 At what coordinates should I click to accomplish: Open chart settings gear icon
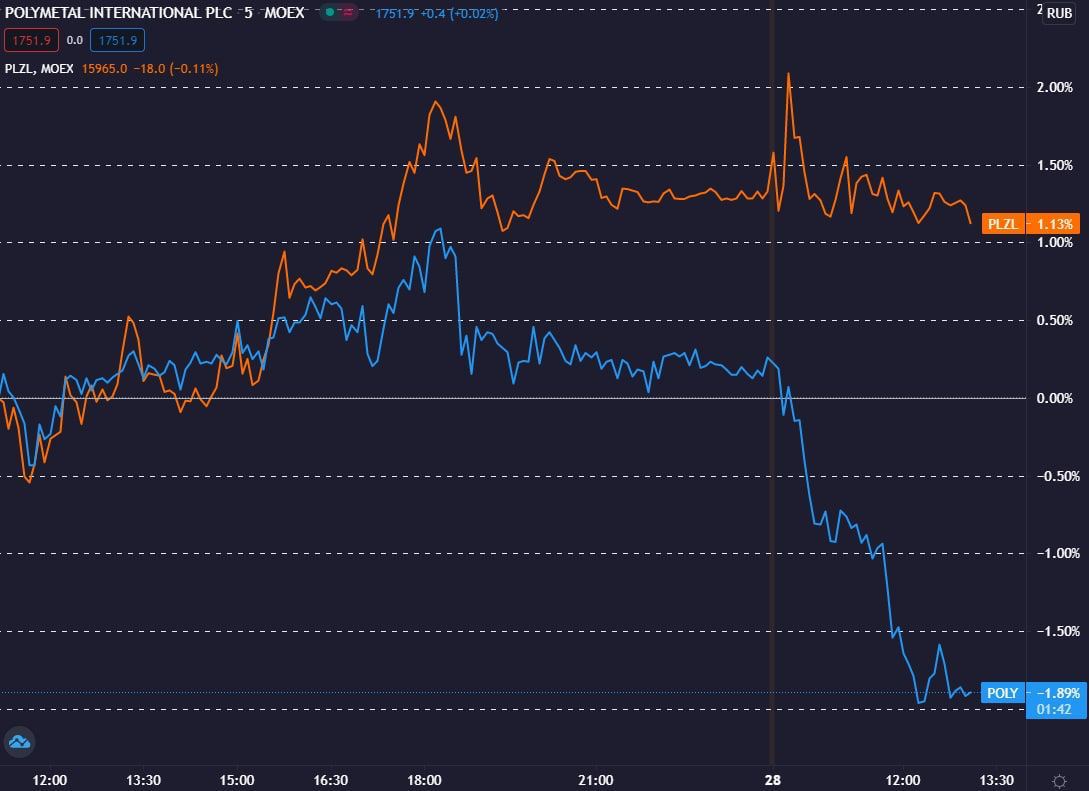tap(1059, 781)
